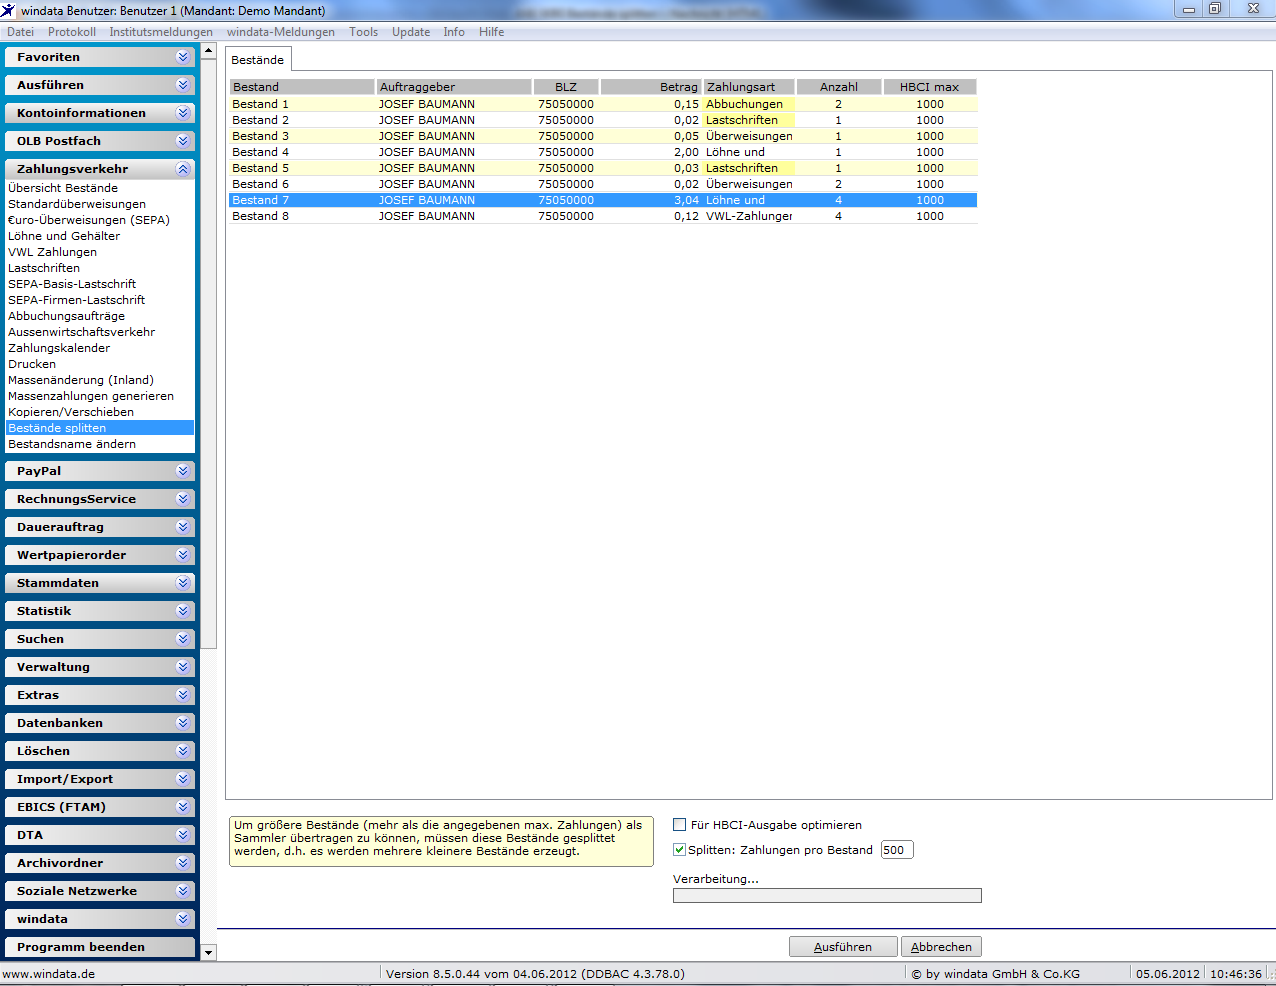Click the Verarbeitung progress bar

coord(827,896)
